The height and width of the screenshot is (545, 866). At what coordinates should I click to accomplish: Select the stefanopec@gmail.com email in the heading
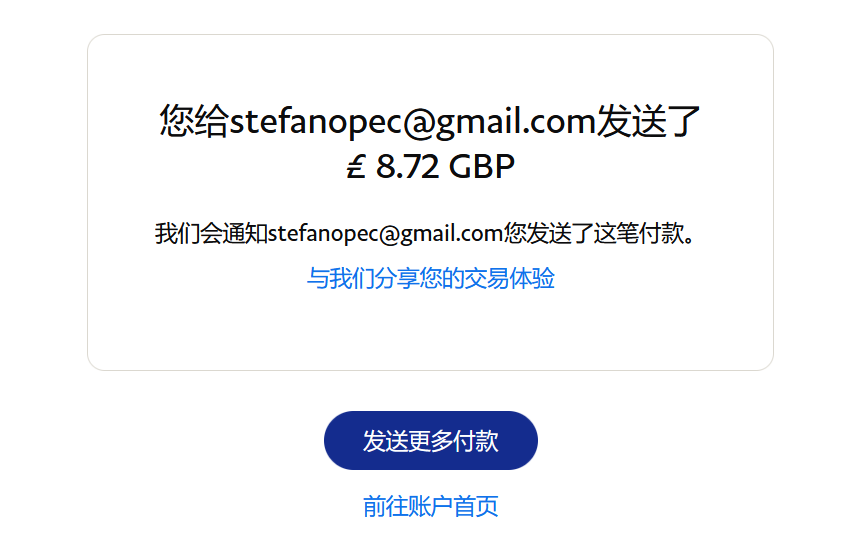(x=413, y=121)
